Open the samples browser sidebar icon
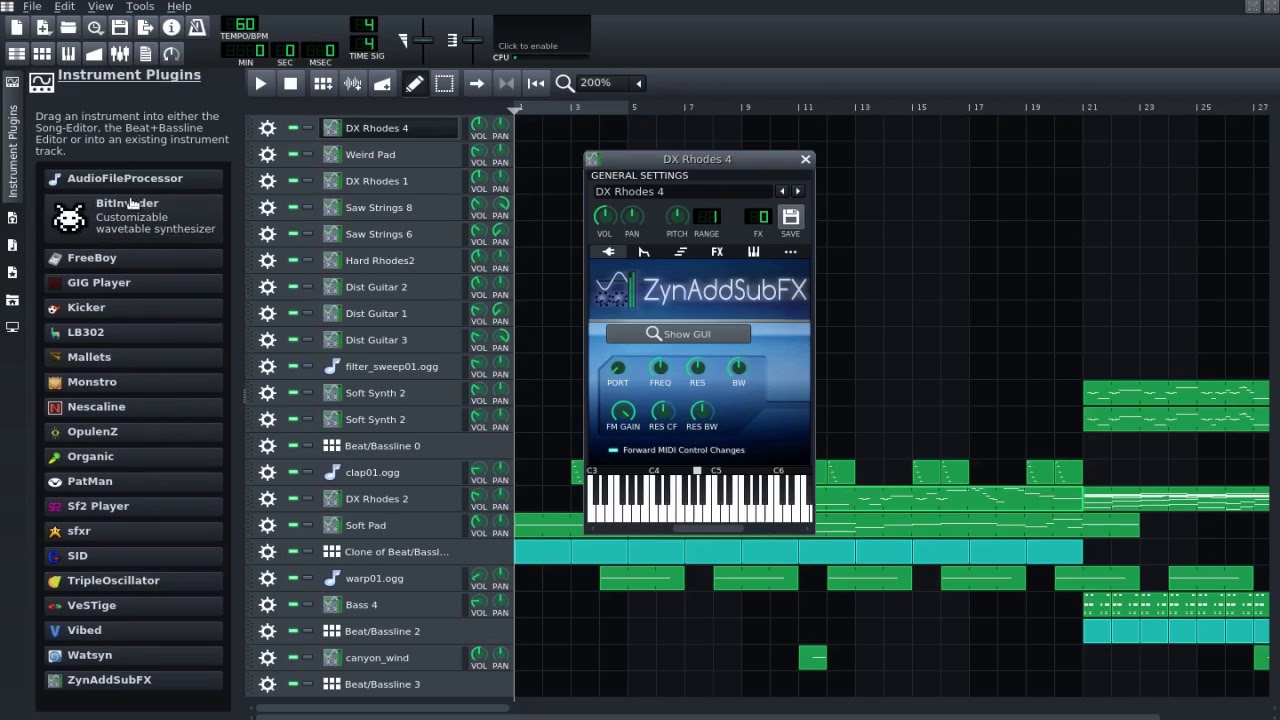The width and height of the screenshot is (1280, 720). [x=12, y=245]
